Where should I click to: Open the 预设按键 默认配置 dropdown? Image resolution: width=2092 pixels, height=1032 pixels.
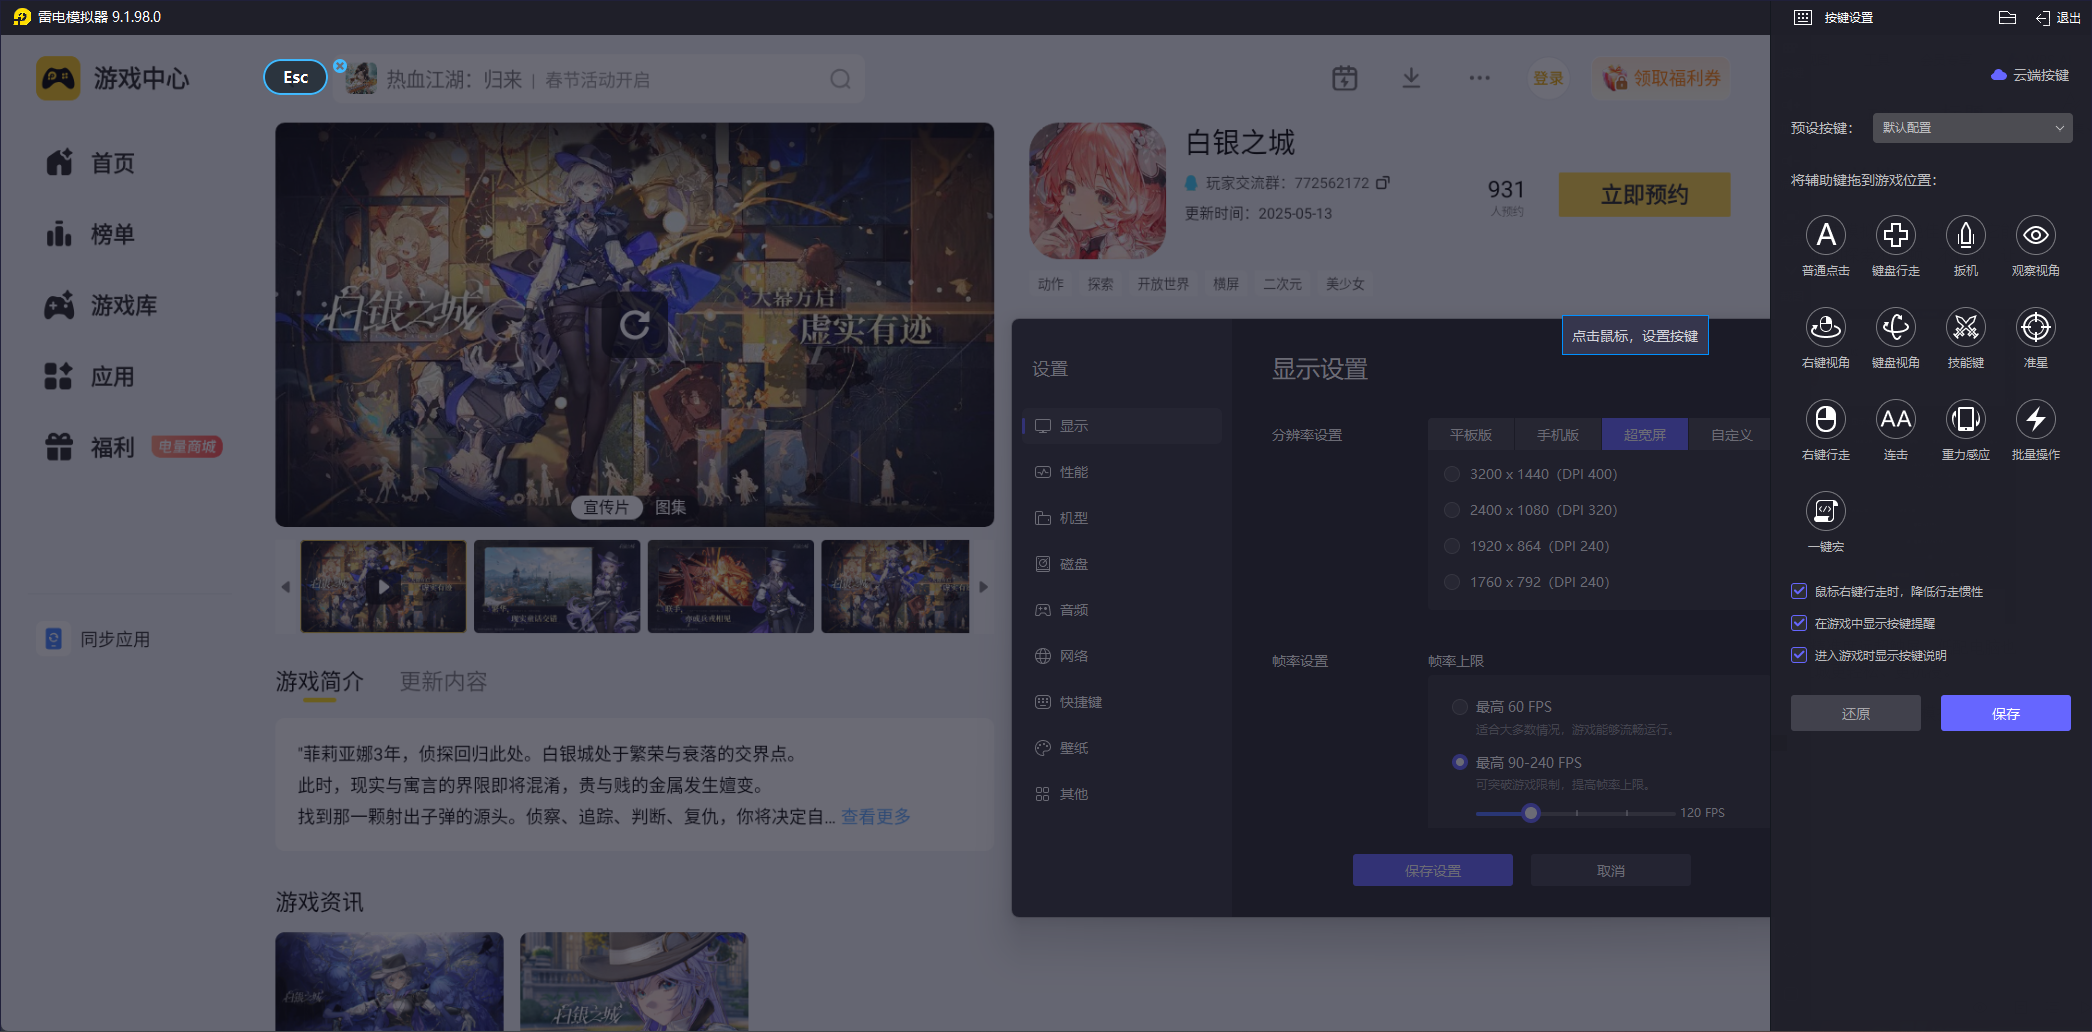[x=1972, y=128]
